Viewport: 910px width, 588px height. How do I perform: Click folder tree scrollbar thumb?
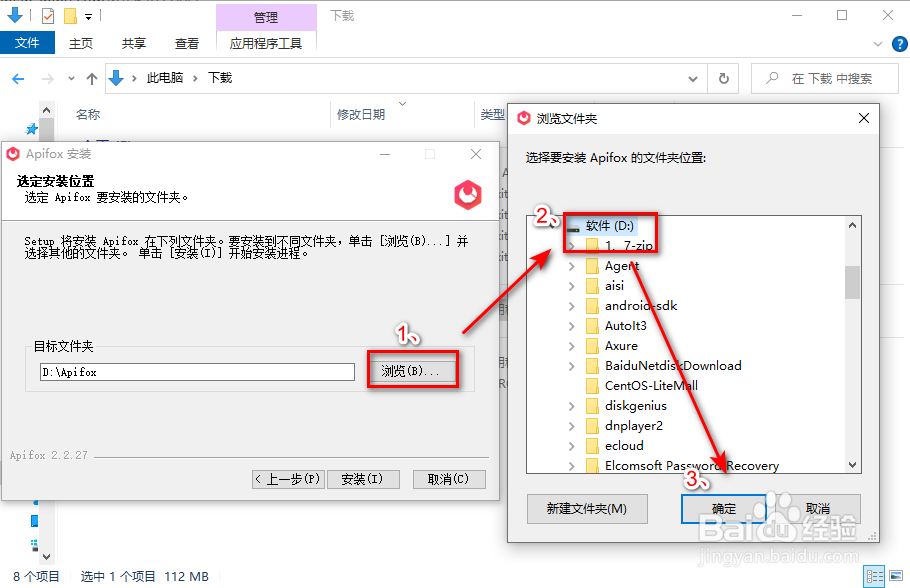coord(852,282)
